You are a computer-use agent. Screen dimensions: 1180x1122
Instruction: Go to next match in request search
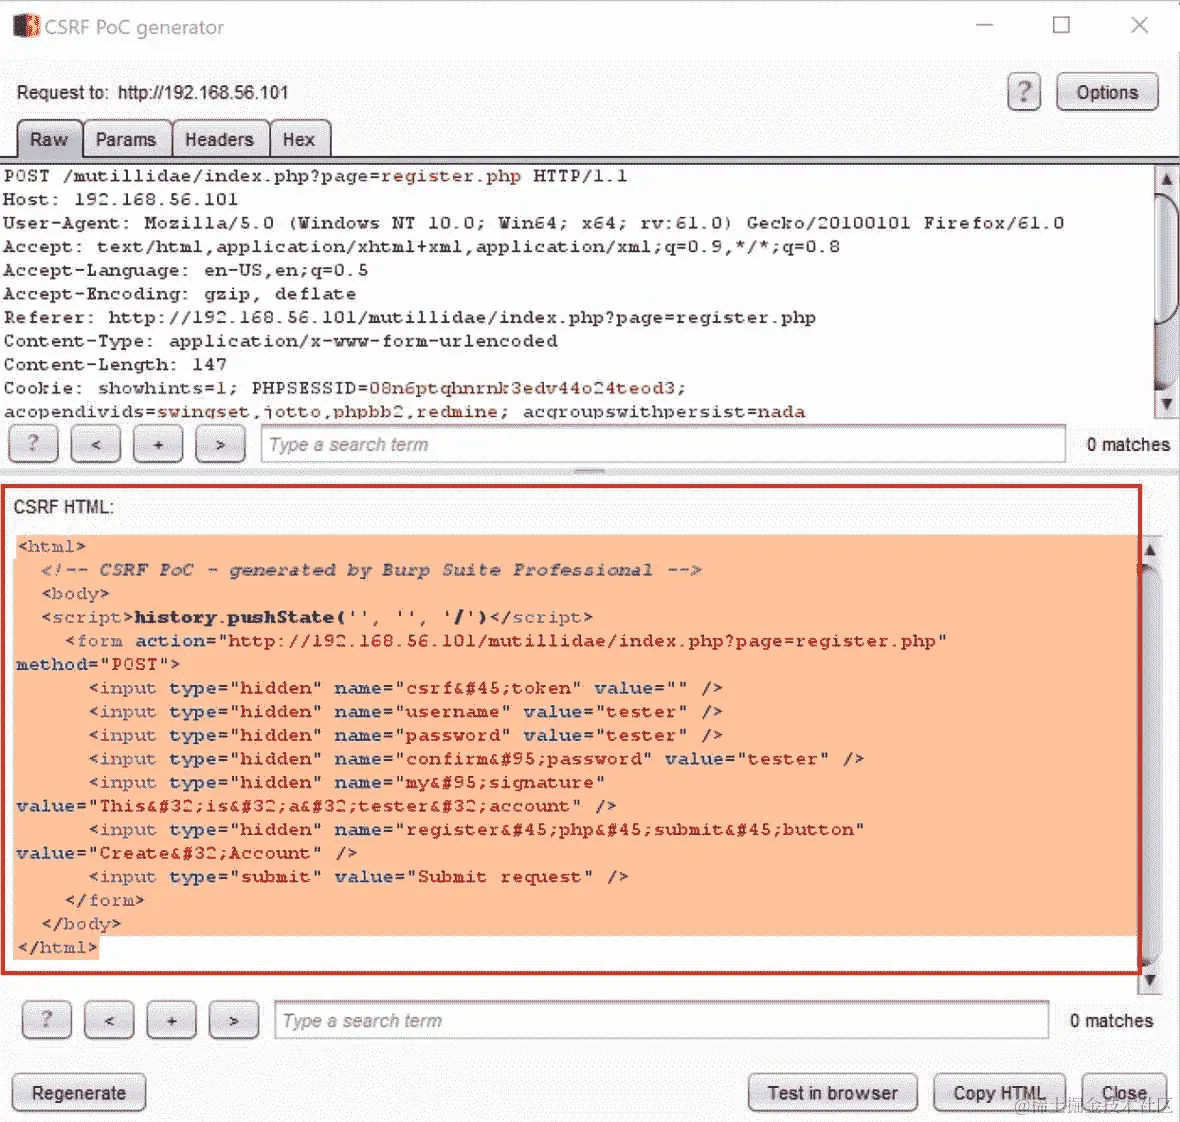(220, 444)
